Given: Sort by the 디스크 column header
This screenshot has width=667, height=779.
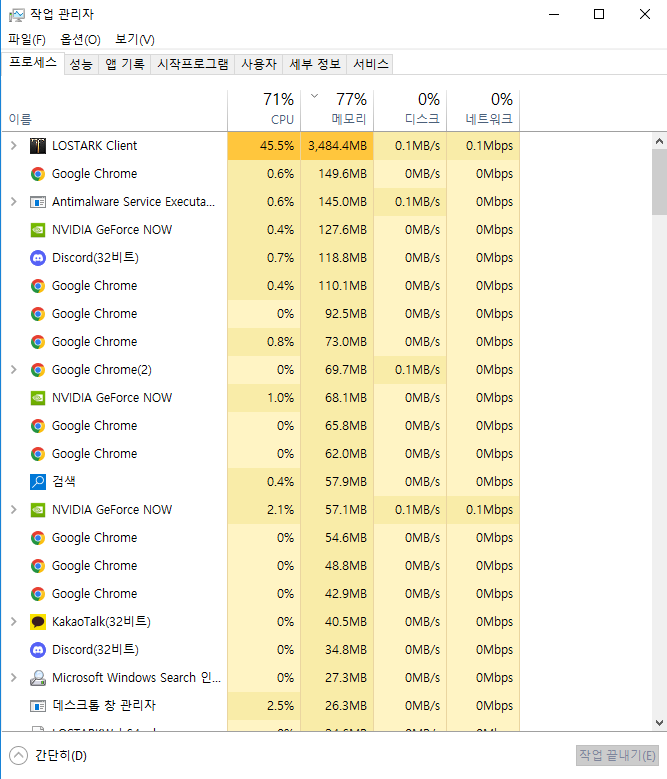Looking at the screenshot, I should (410, 111).
